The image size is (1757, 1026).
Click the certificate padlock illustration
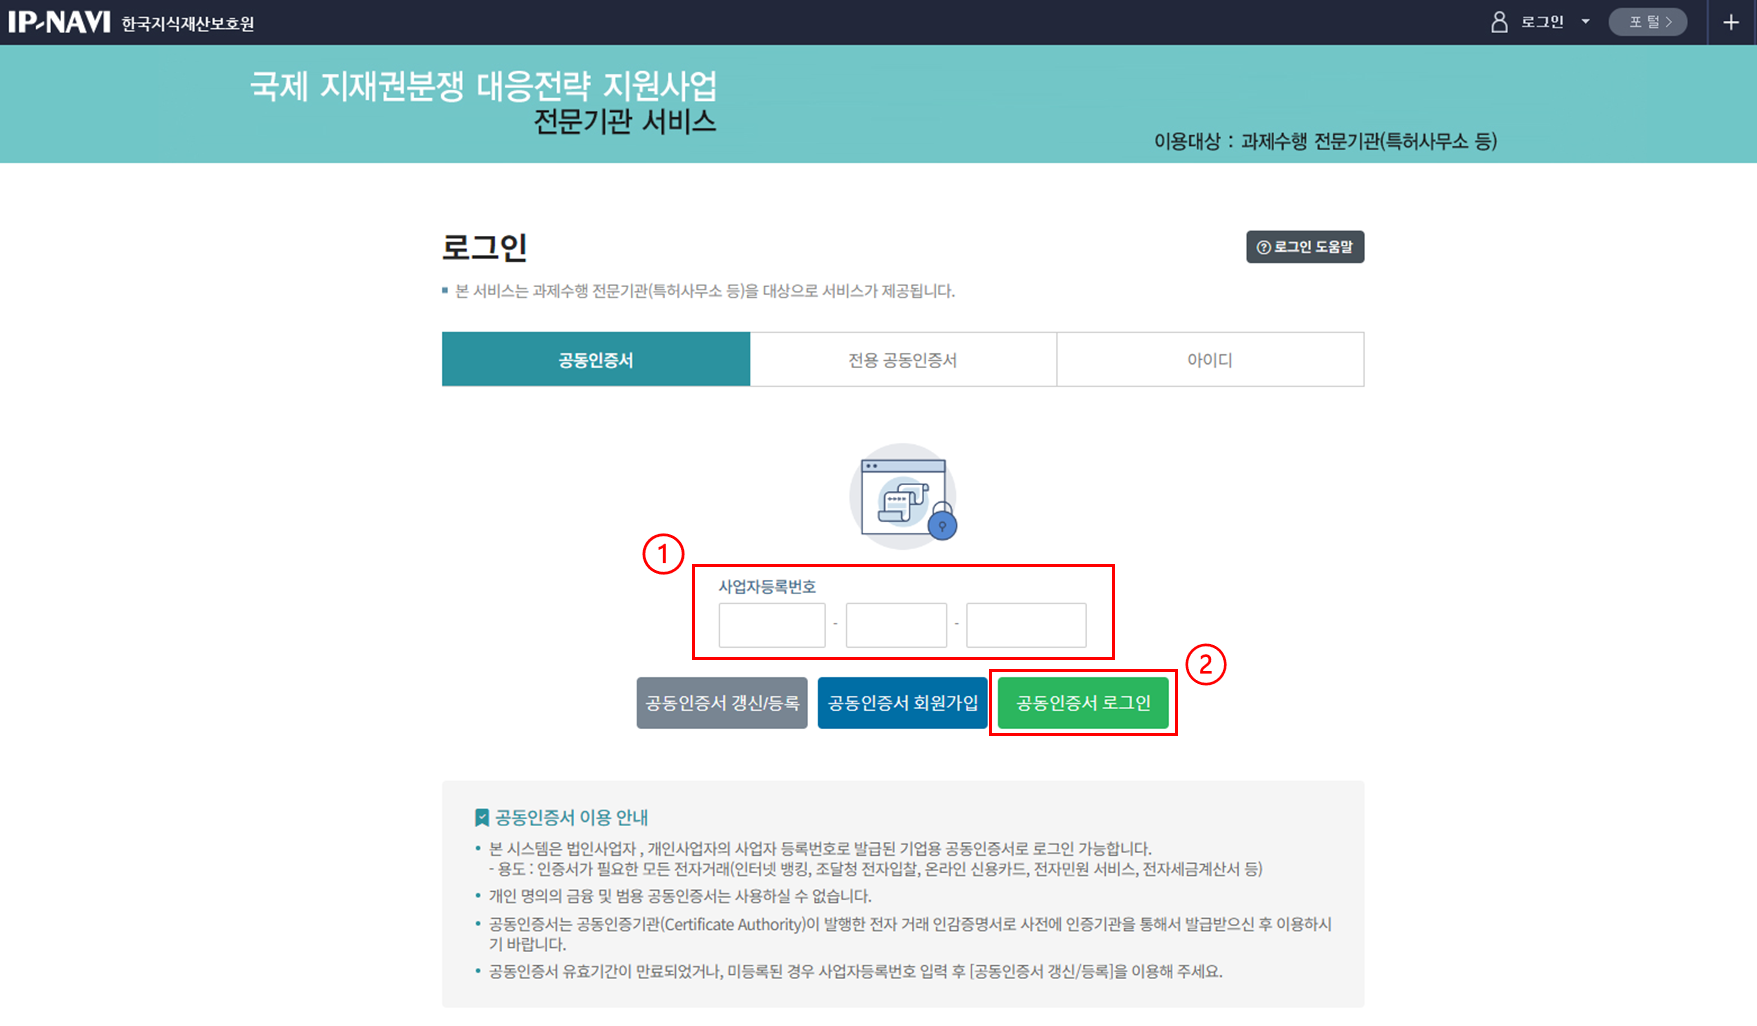point(904,497)
